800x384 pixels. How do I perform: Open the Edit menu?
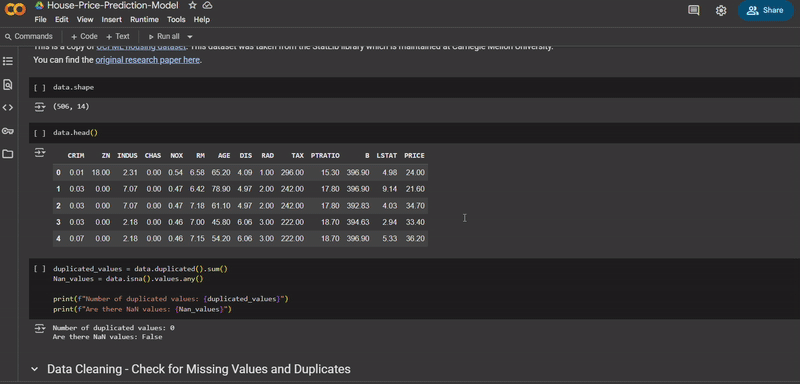[x=62, y=19]
